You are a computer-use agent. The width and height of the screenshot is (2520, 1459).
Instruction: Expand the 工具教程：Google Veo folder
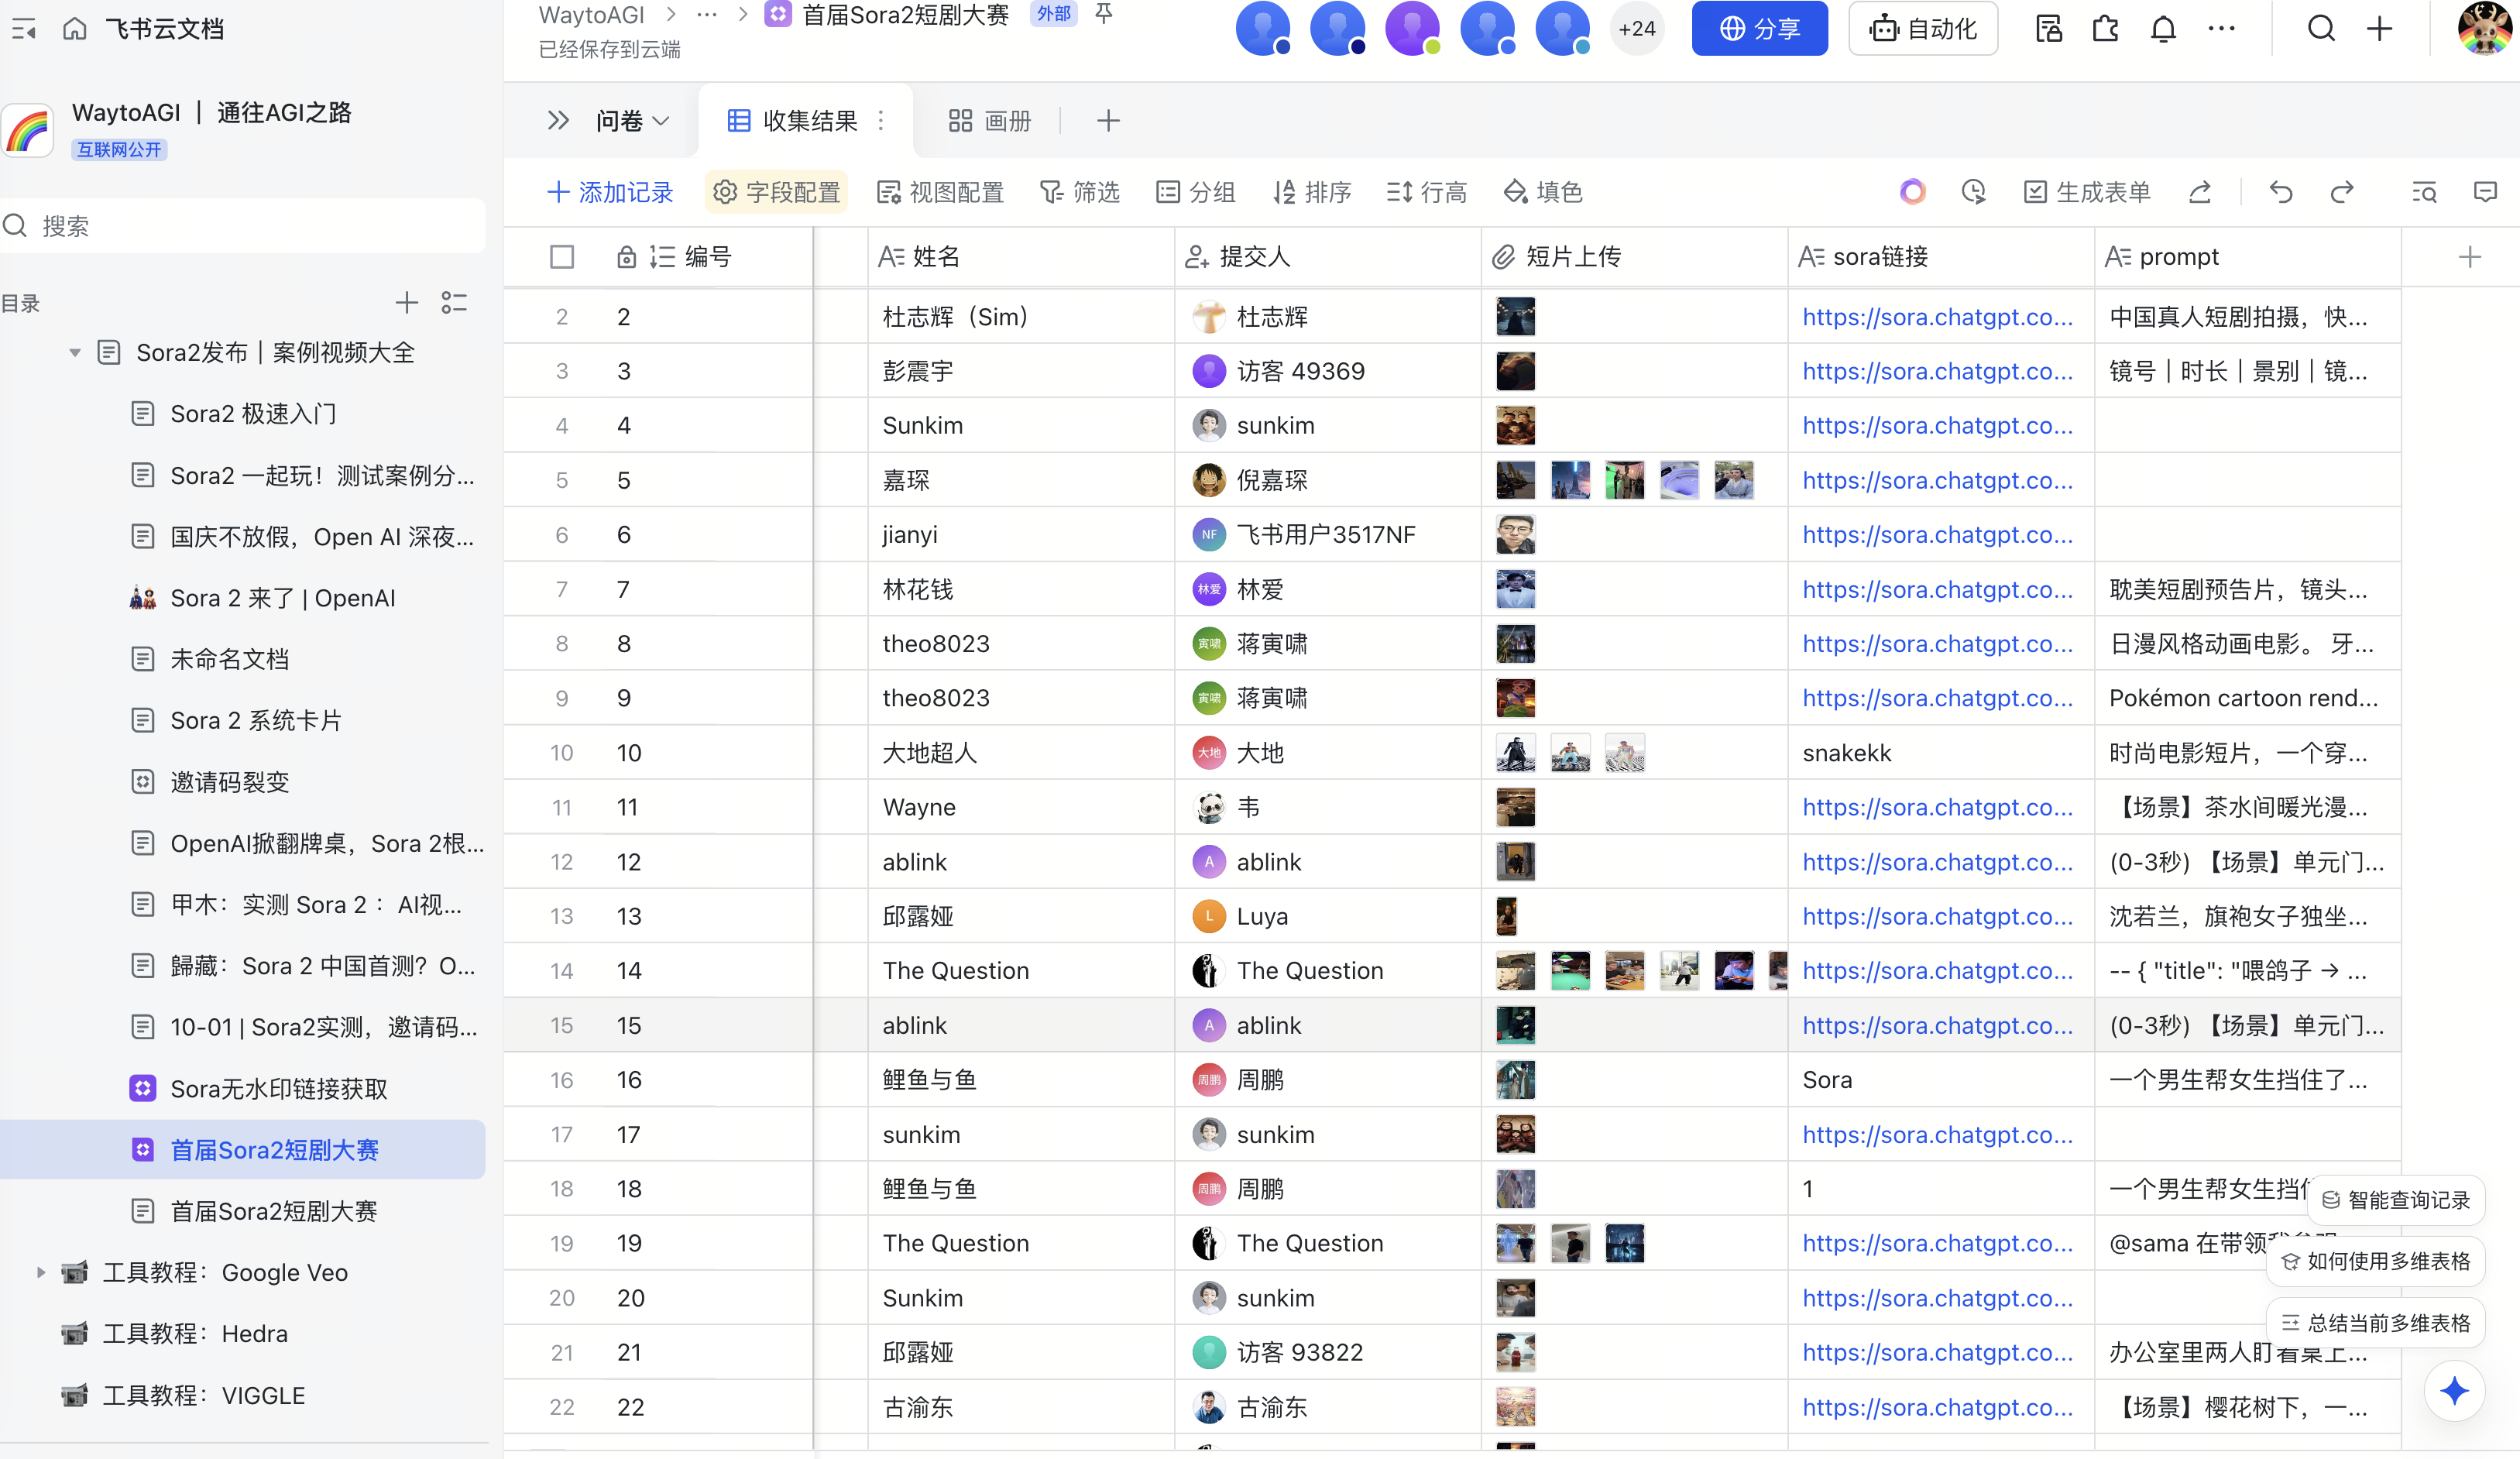click(x=41, y=1272)
